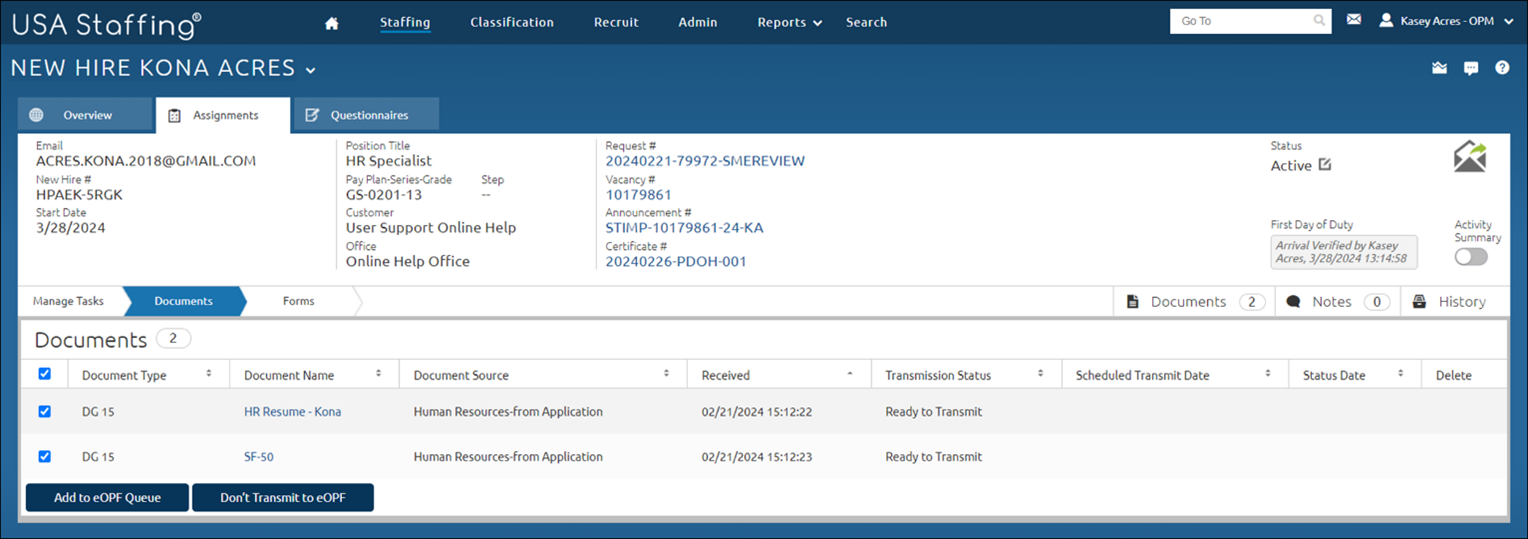Go to the Manage Tasks step
1528x539 pixels.
68,301
